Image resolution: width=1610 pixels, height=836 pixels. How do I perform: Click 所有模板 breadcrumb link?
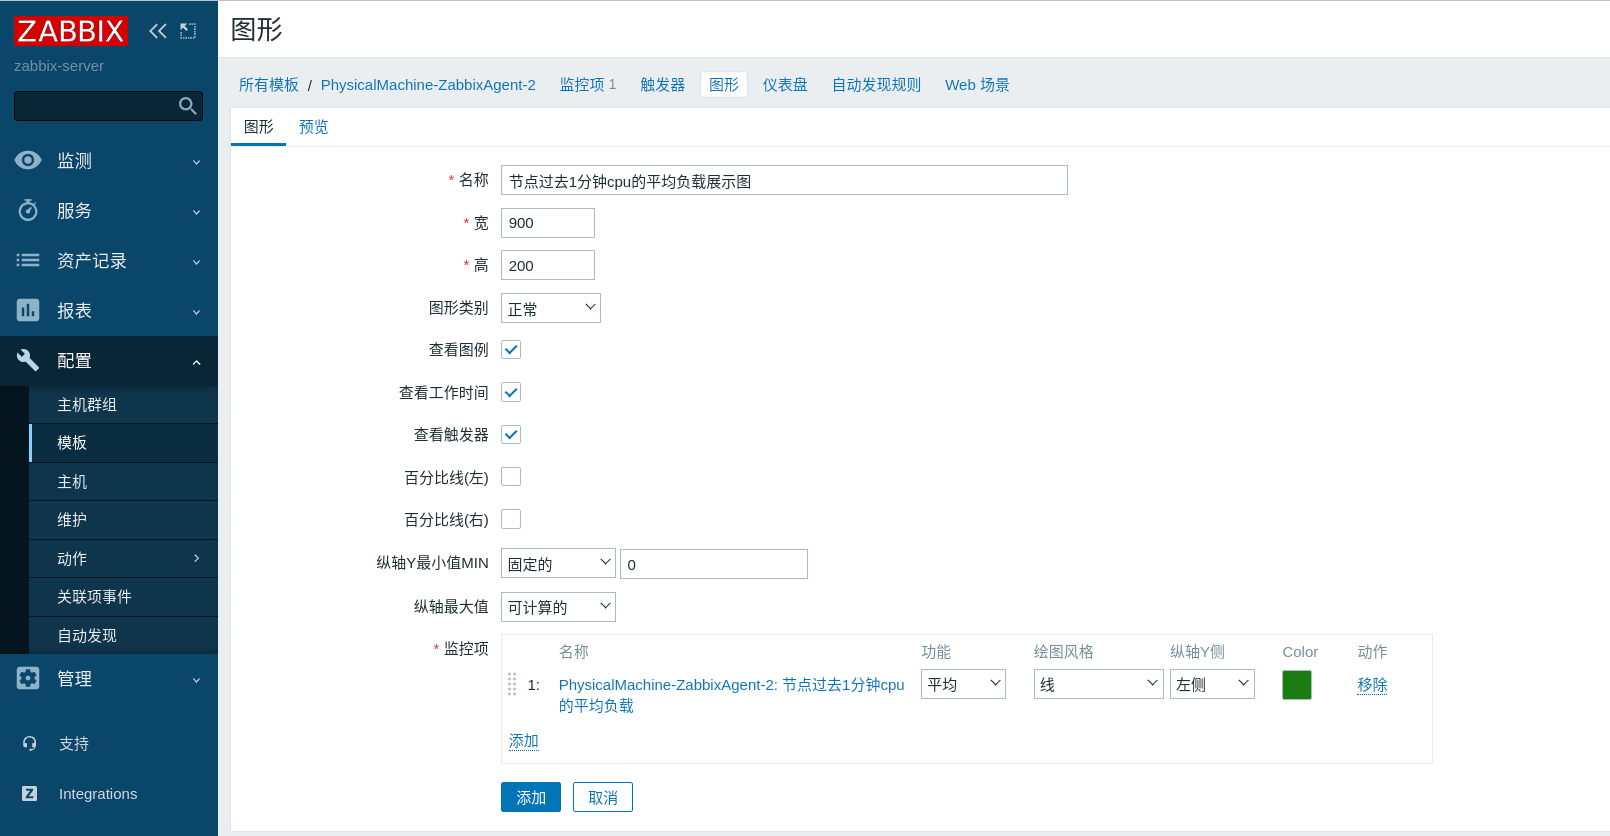click(269, 85)
